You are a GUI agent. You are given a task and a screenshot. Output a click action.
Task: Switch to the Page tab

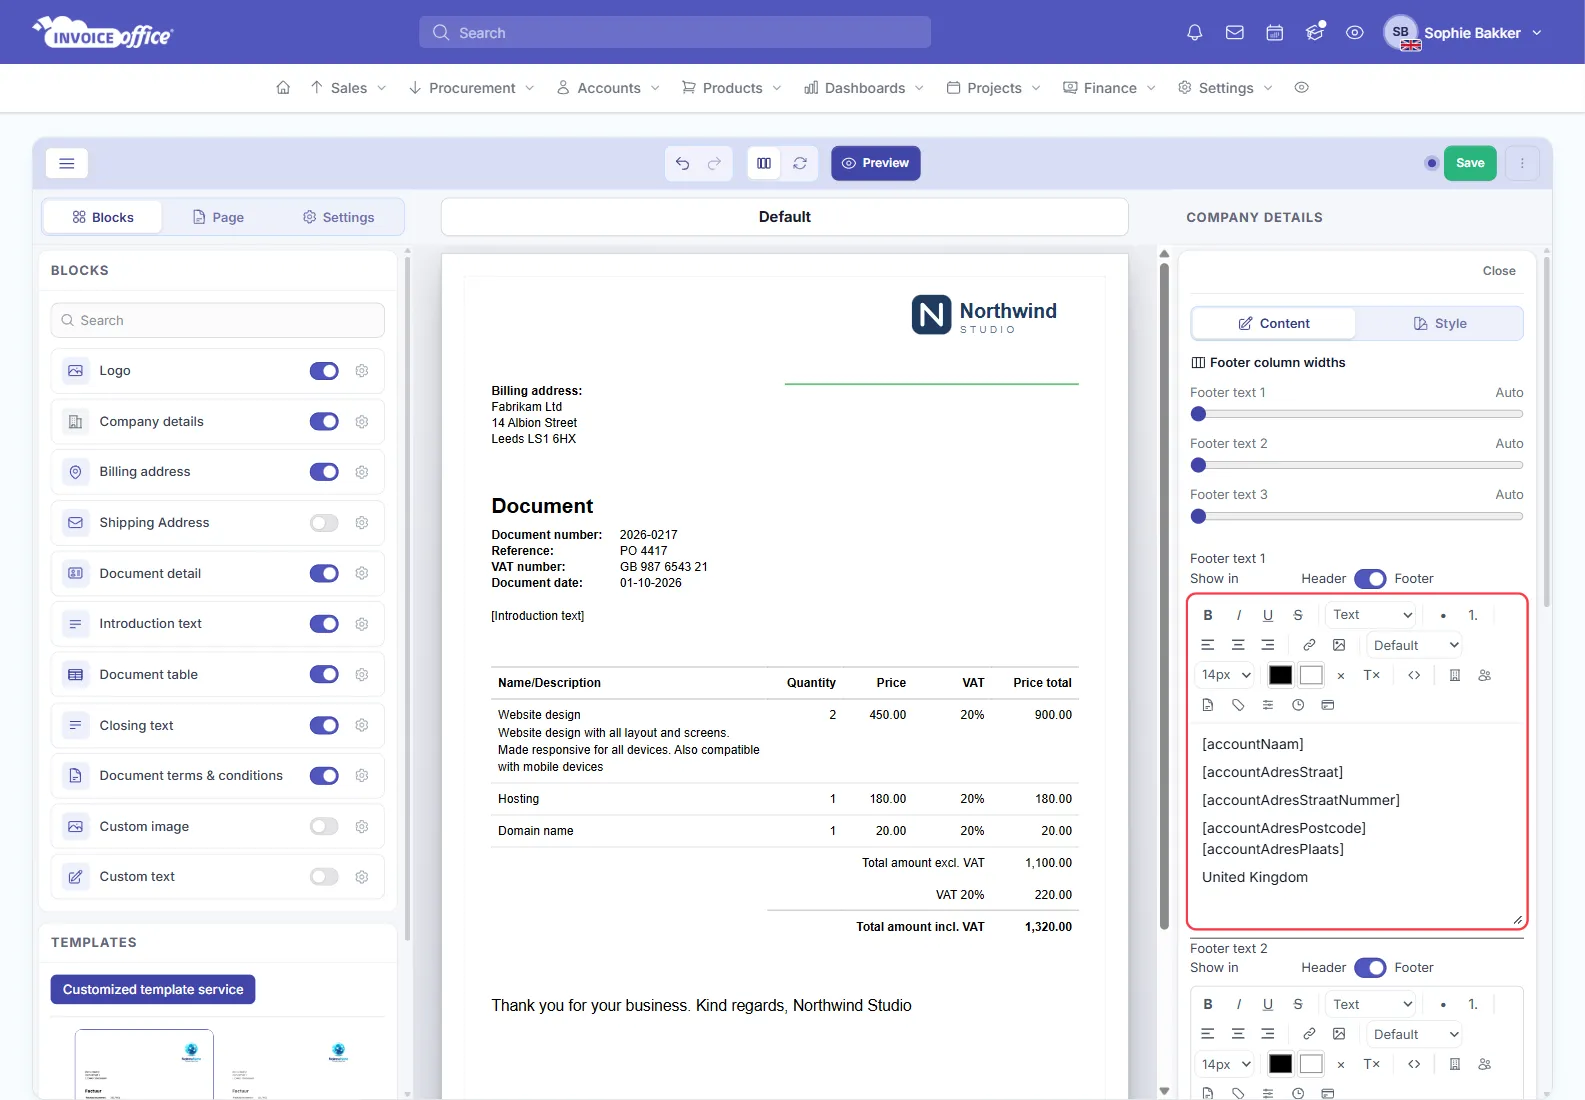tap(218, 217)
